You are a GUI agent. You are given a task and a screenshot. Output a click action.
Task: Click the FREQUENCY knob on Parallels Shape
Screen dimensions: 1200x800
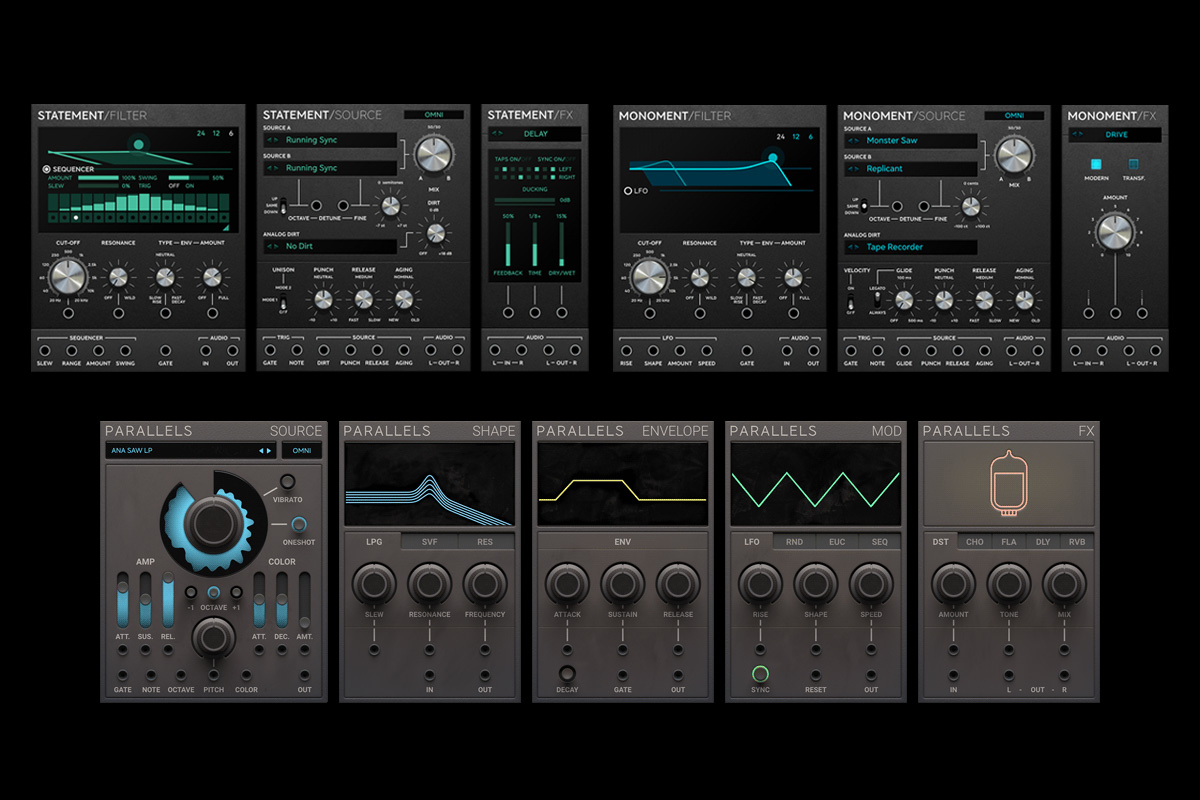click(x=485, y=584)
